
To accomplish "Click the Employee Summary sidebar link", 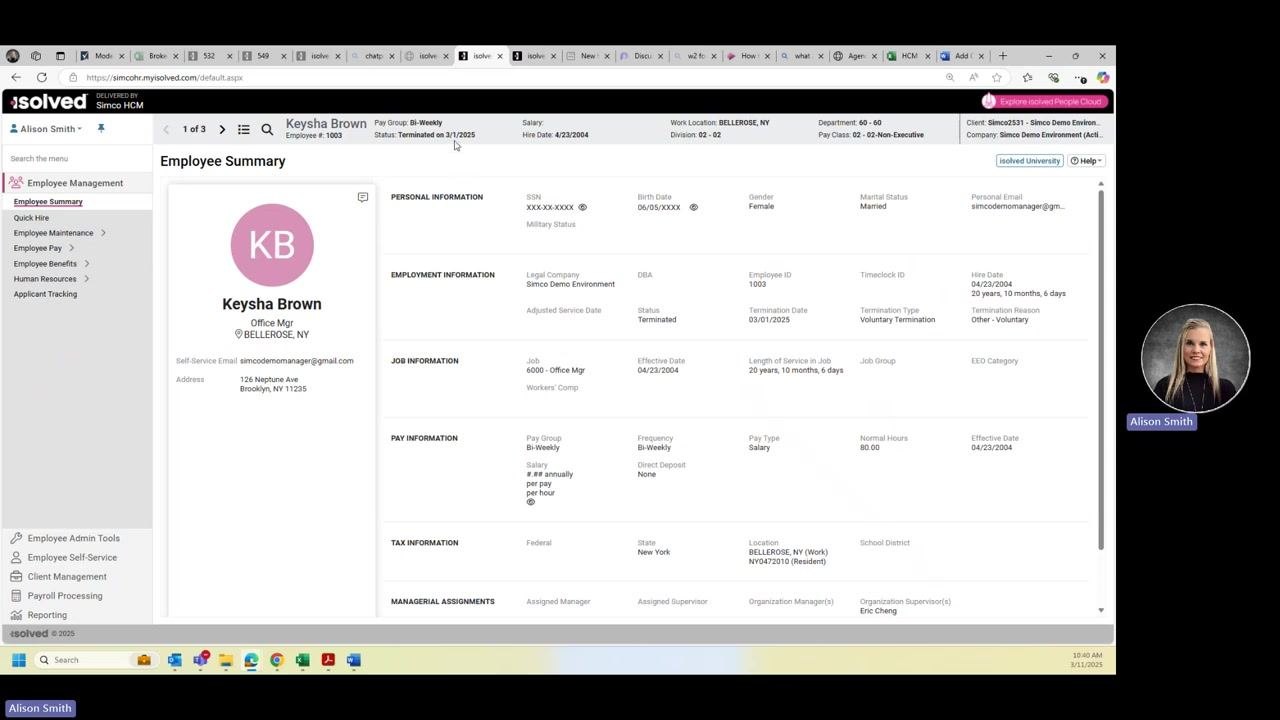I will (x=48, y=202).
